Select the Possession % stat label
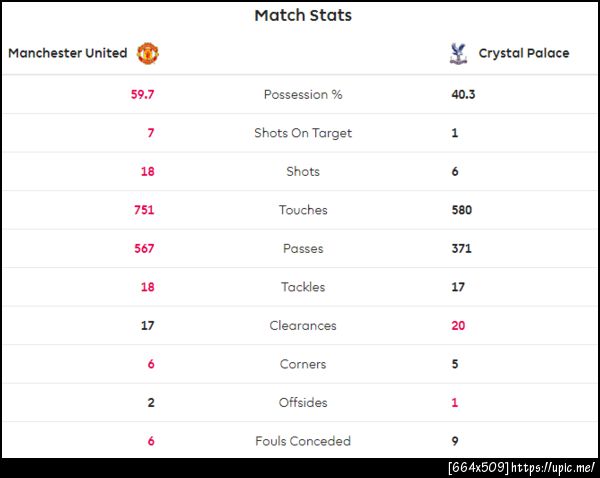 (x=303, y=95)
